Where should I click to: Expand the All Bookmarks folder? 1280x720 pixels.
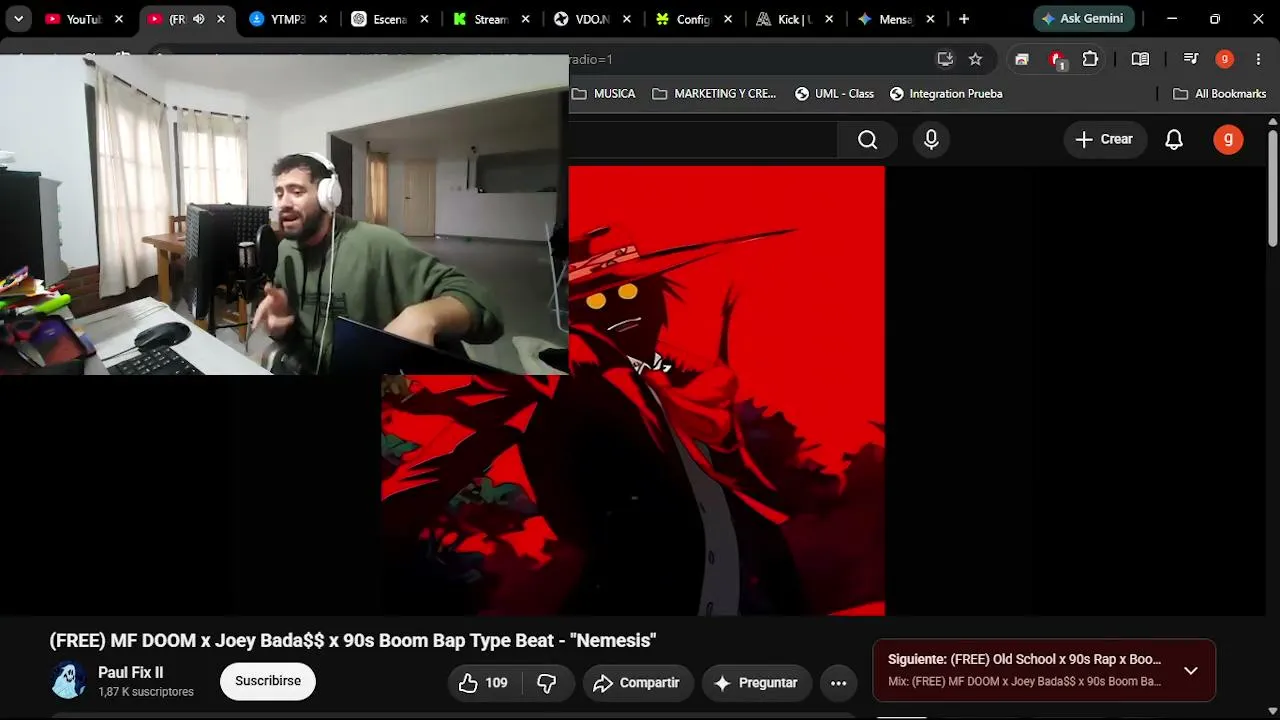pyautogui.click(x=1219, y=94)
